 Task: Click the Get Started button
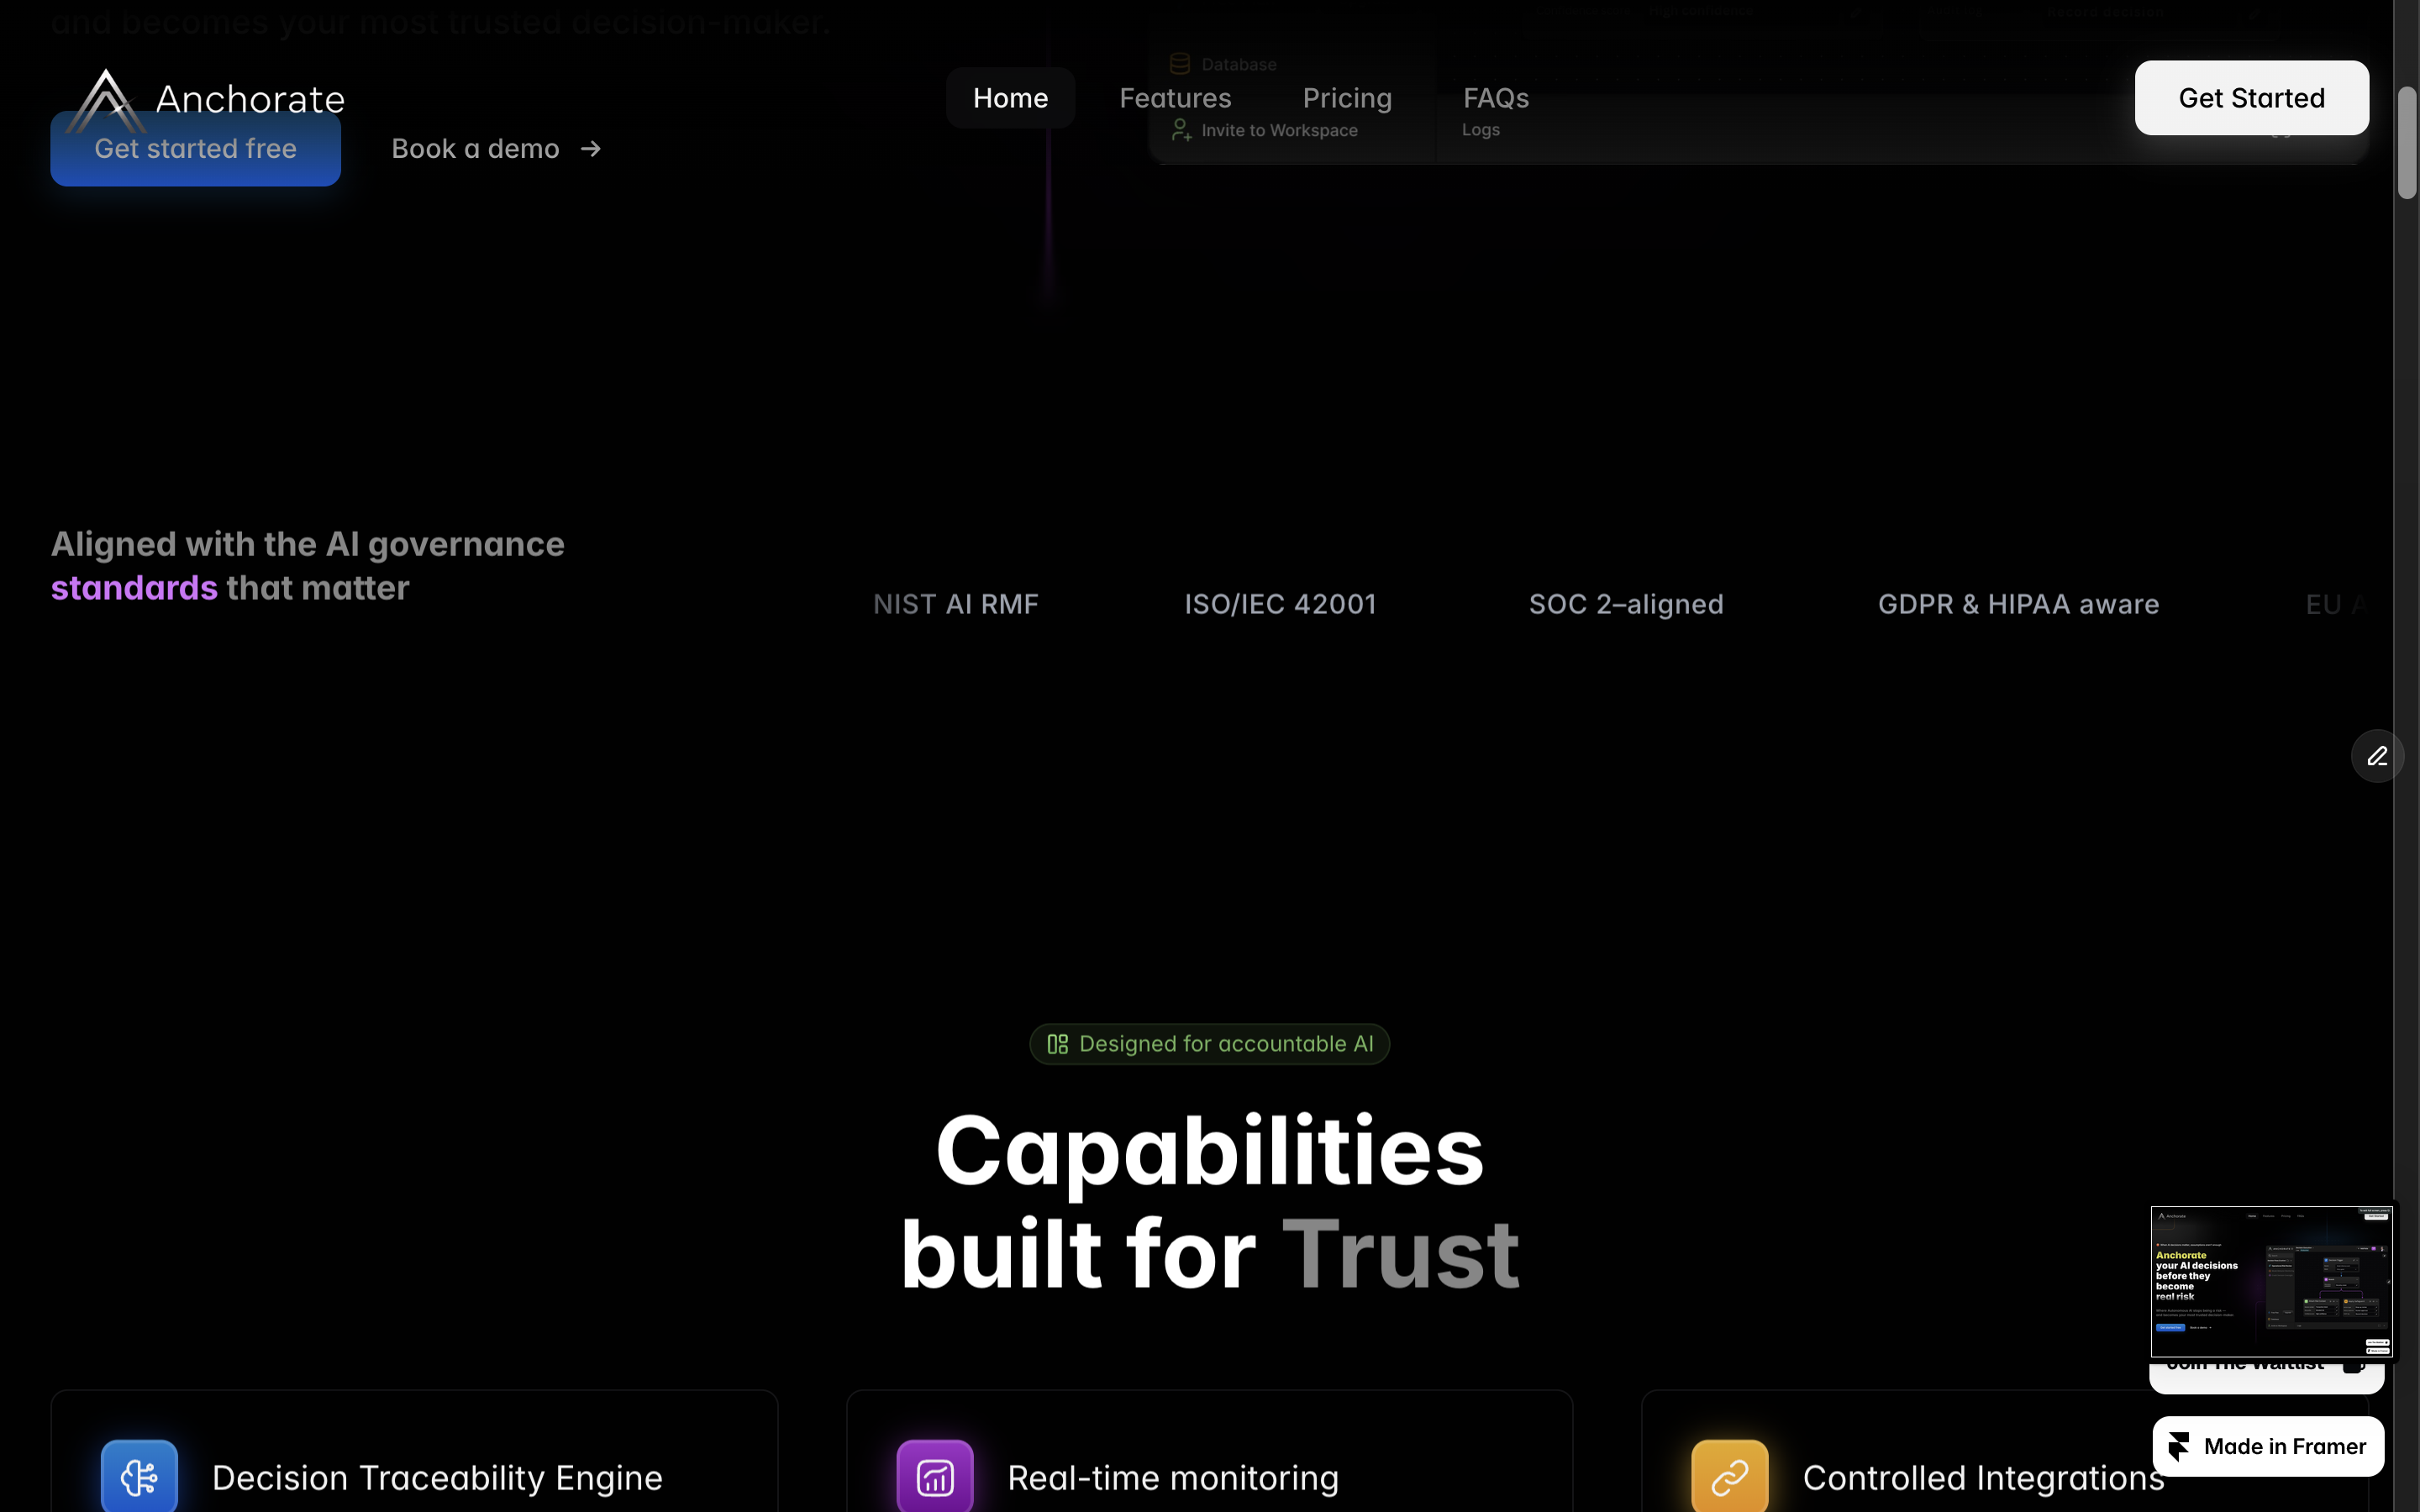tap(2251, 97)
